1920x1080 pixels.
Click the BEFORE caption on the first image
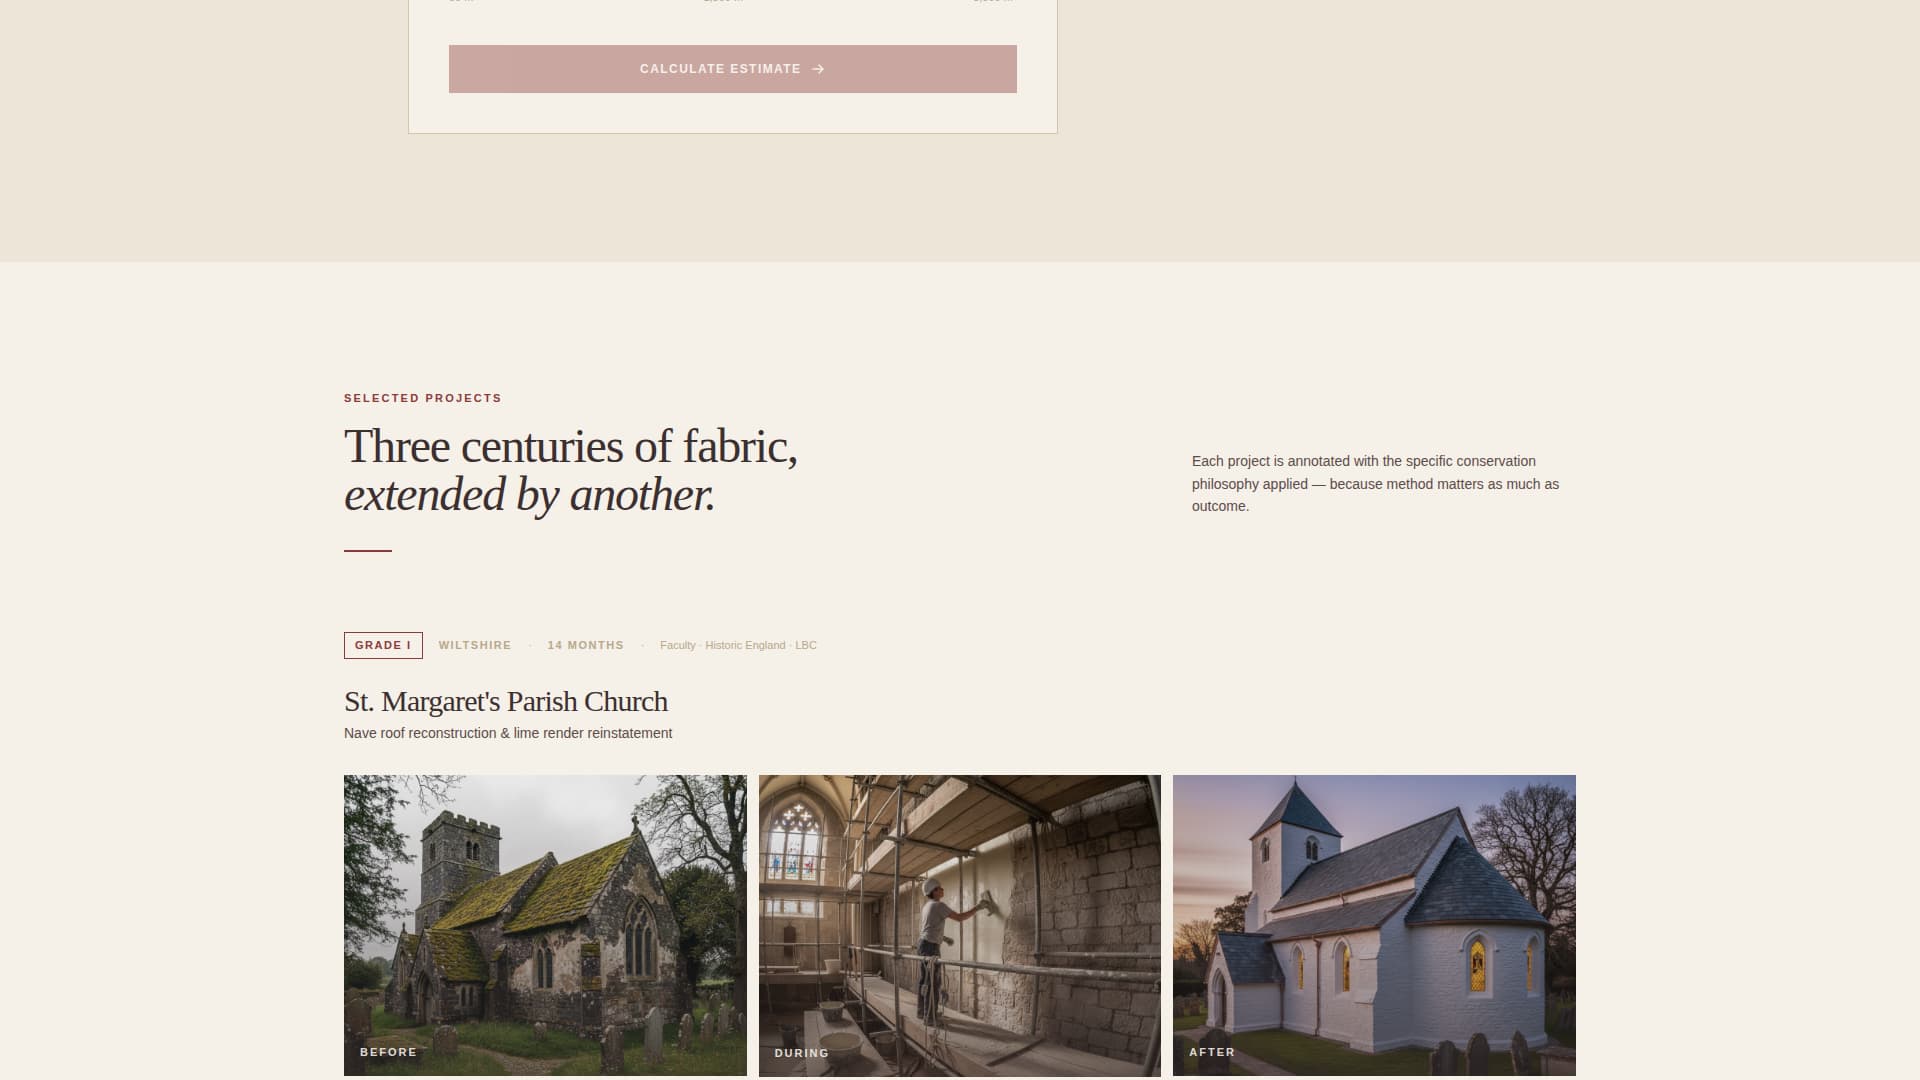click(388, 1052)
